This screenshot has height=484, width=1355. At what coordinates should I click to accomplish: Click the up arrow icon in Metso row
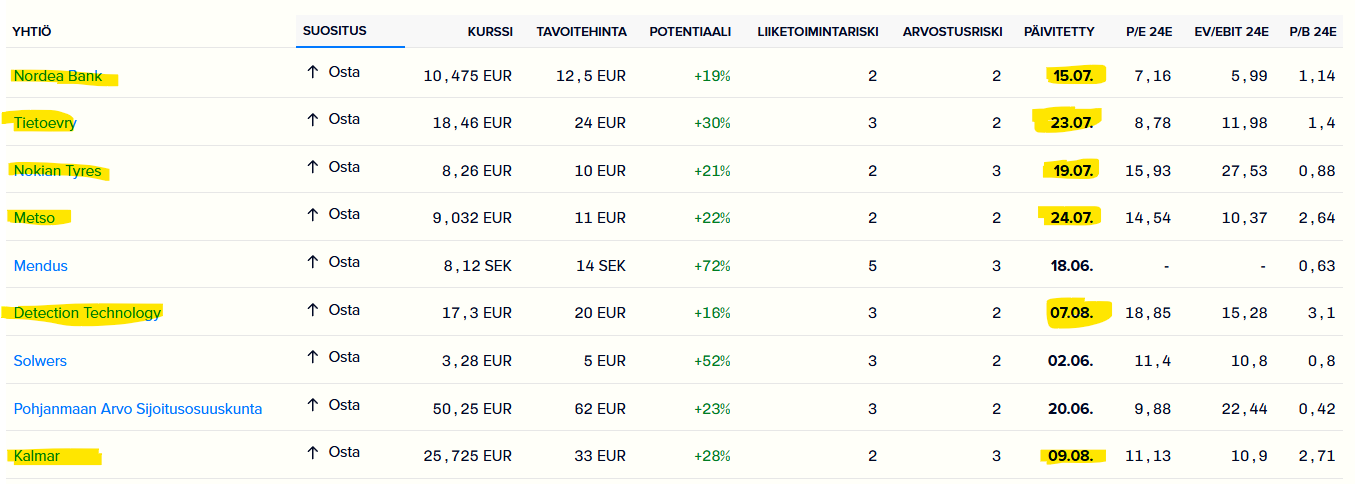(x=312, y=214)
